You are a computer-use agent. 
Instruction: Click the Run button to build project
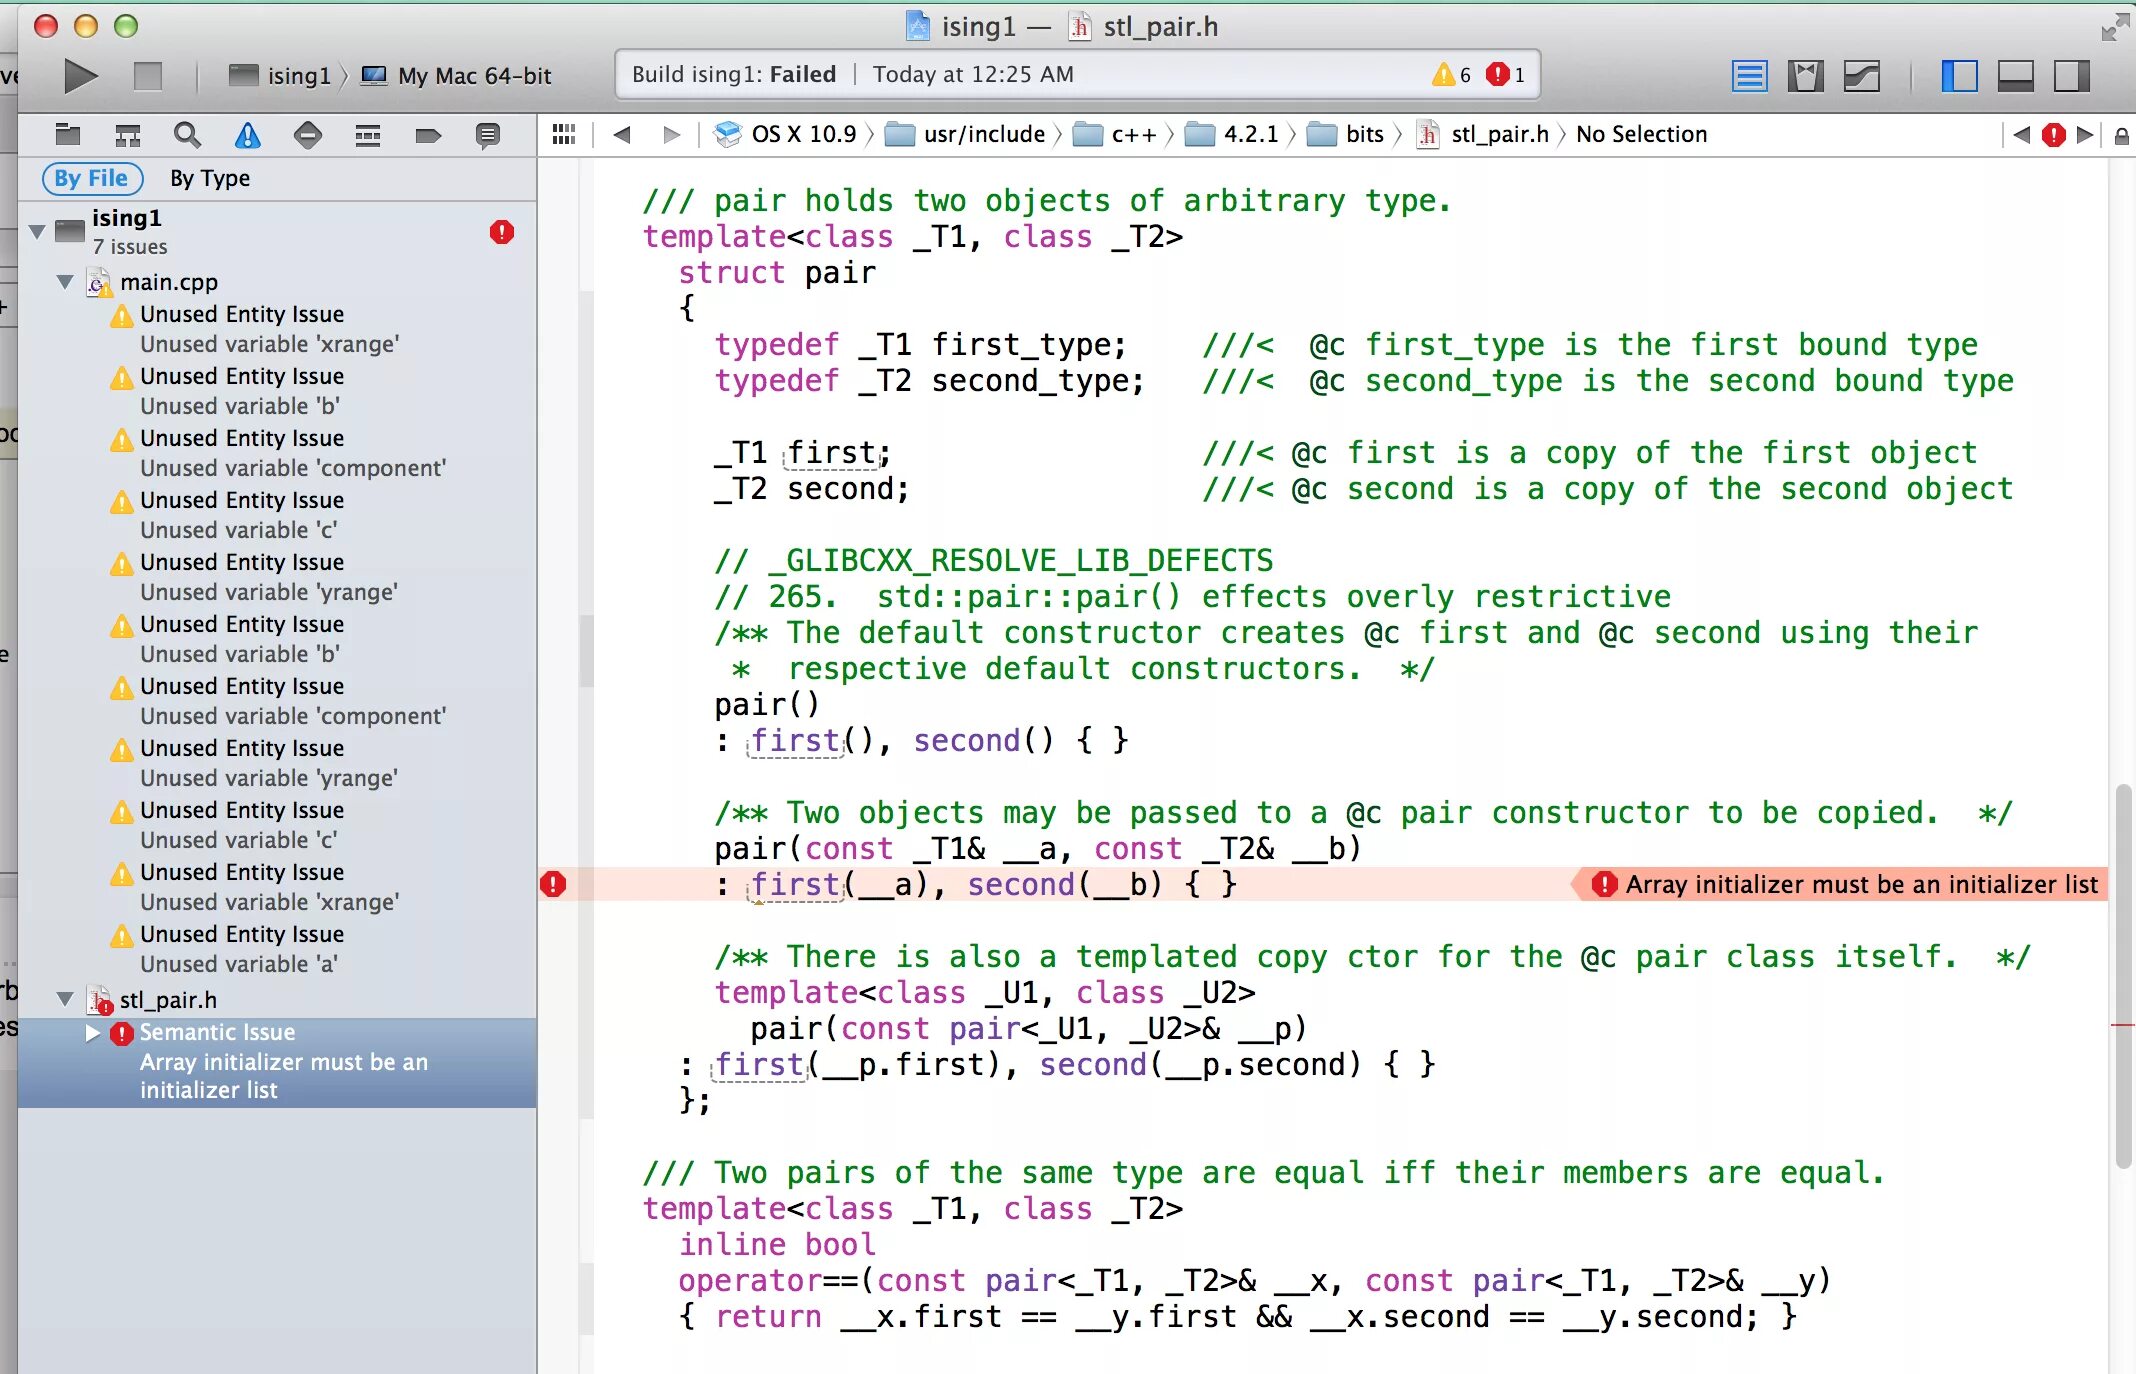(x=83, y=75)
